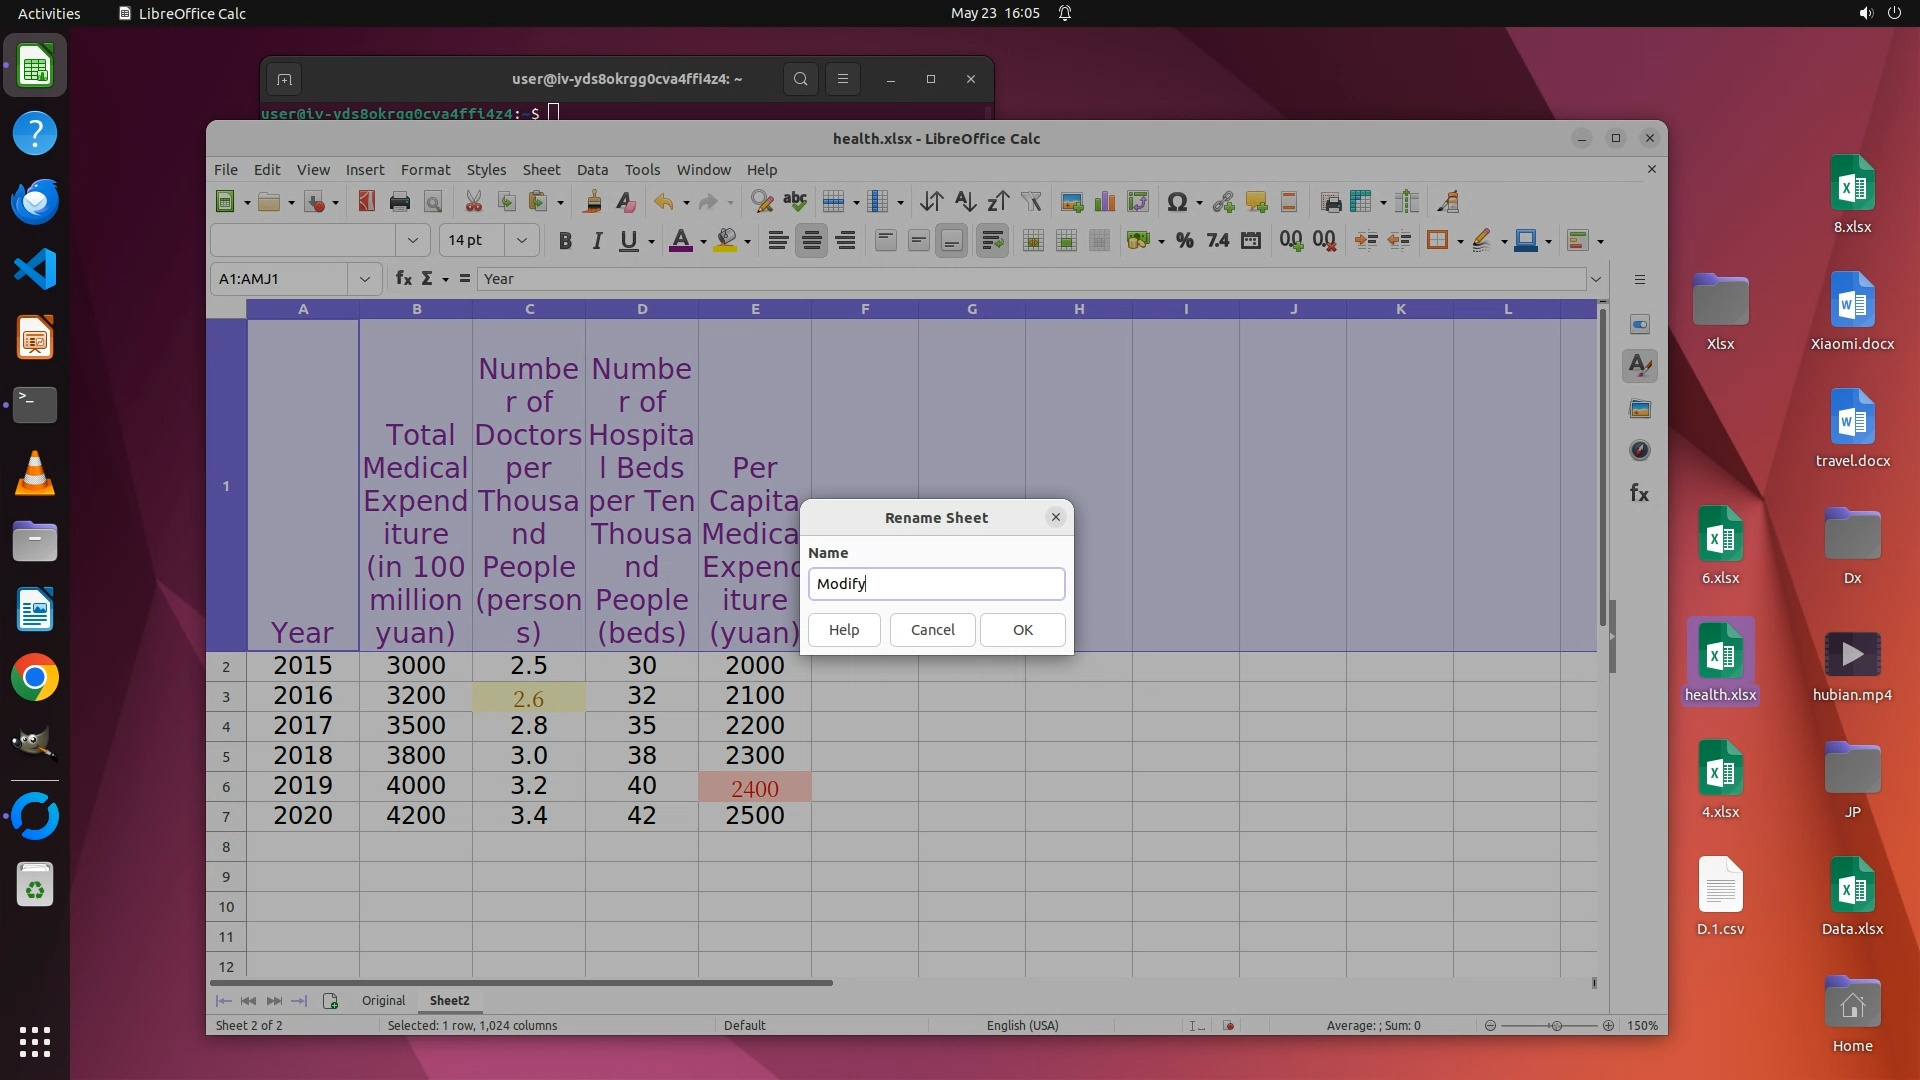Click the Print icon in toolbar
1920x1080 pixels.
400,202
